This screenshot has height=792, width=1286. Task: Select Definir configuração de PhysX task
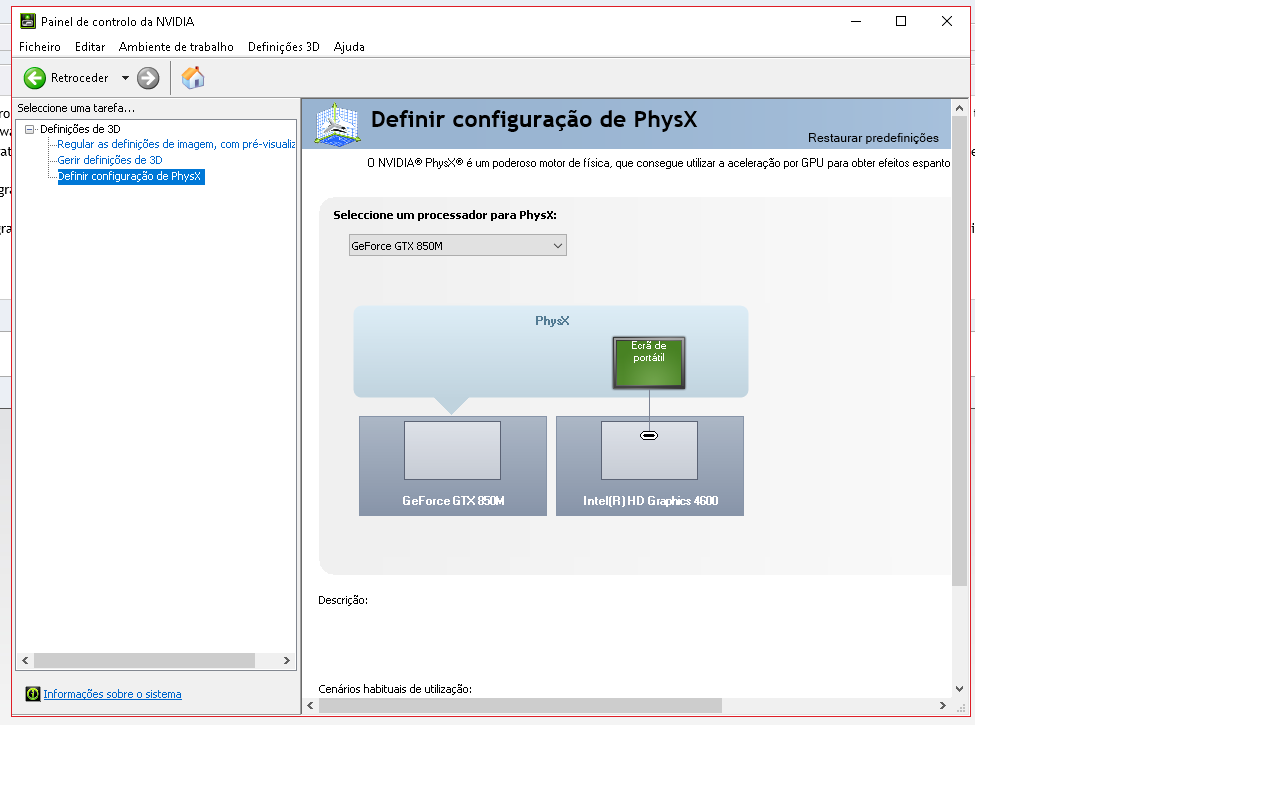131,176
